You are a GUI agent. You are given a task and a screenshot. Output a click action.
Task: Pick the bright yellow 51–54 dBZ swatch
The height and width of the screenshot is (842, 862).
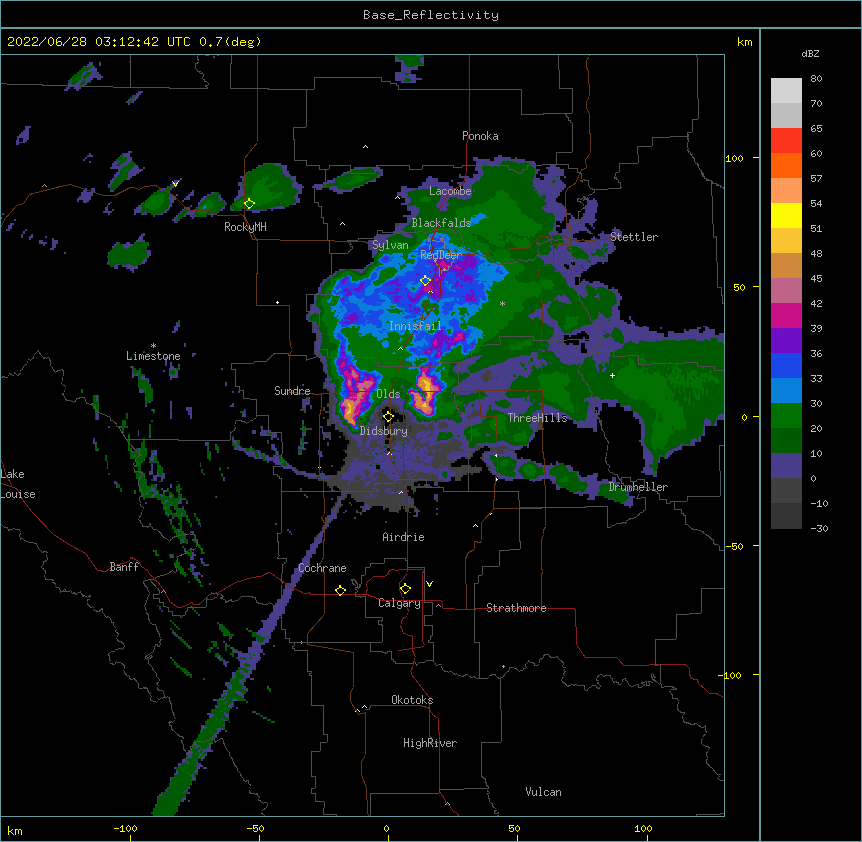786,216
